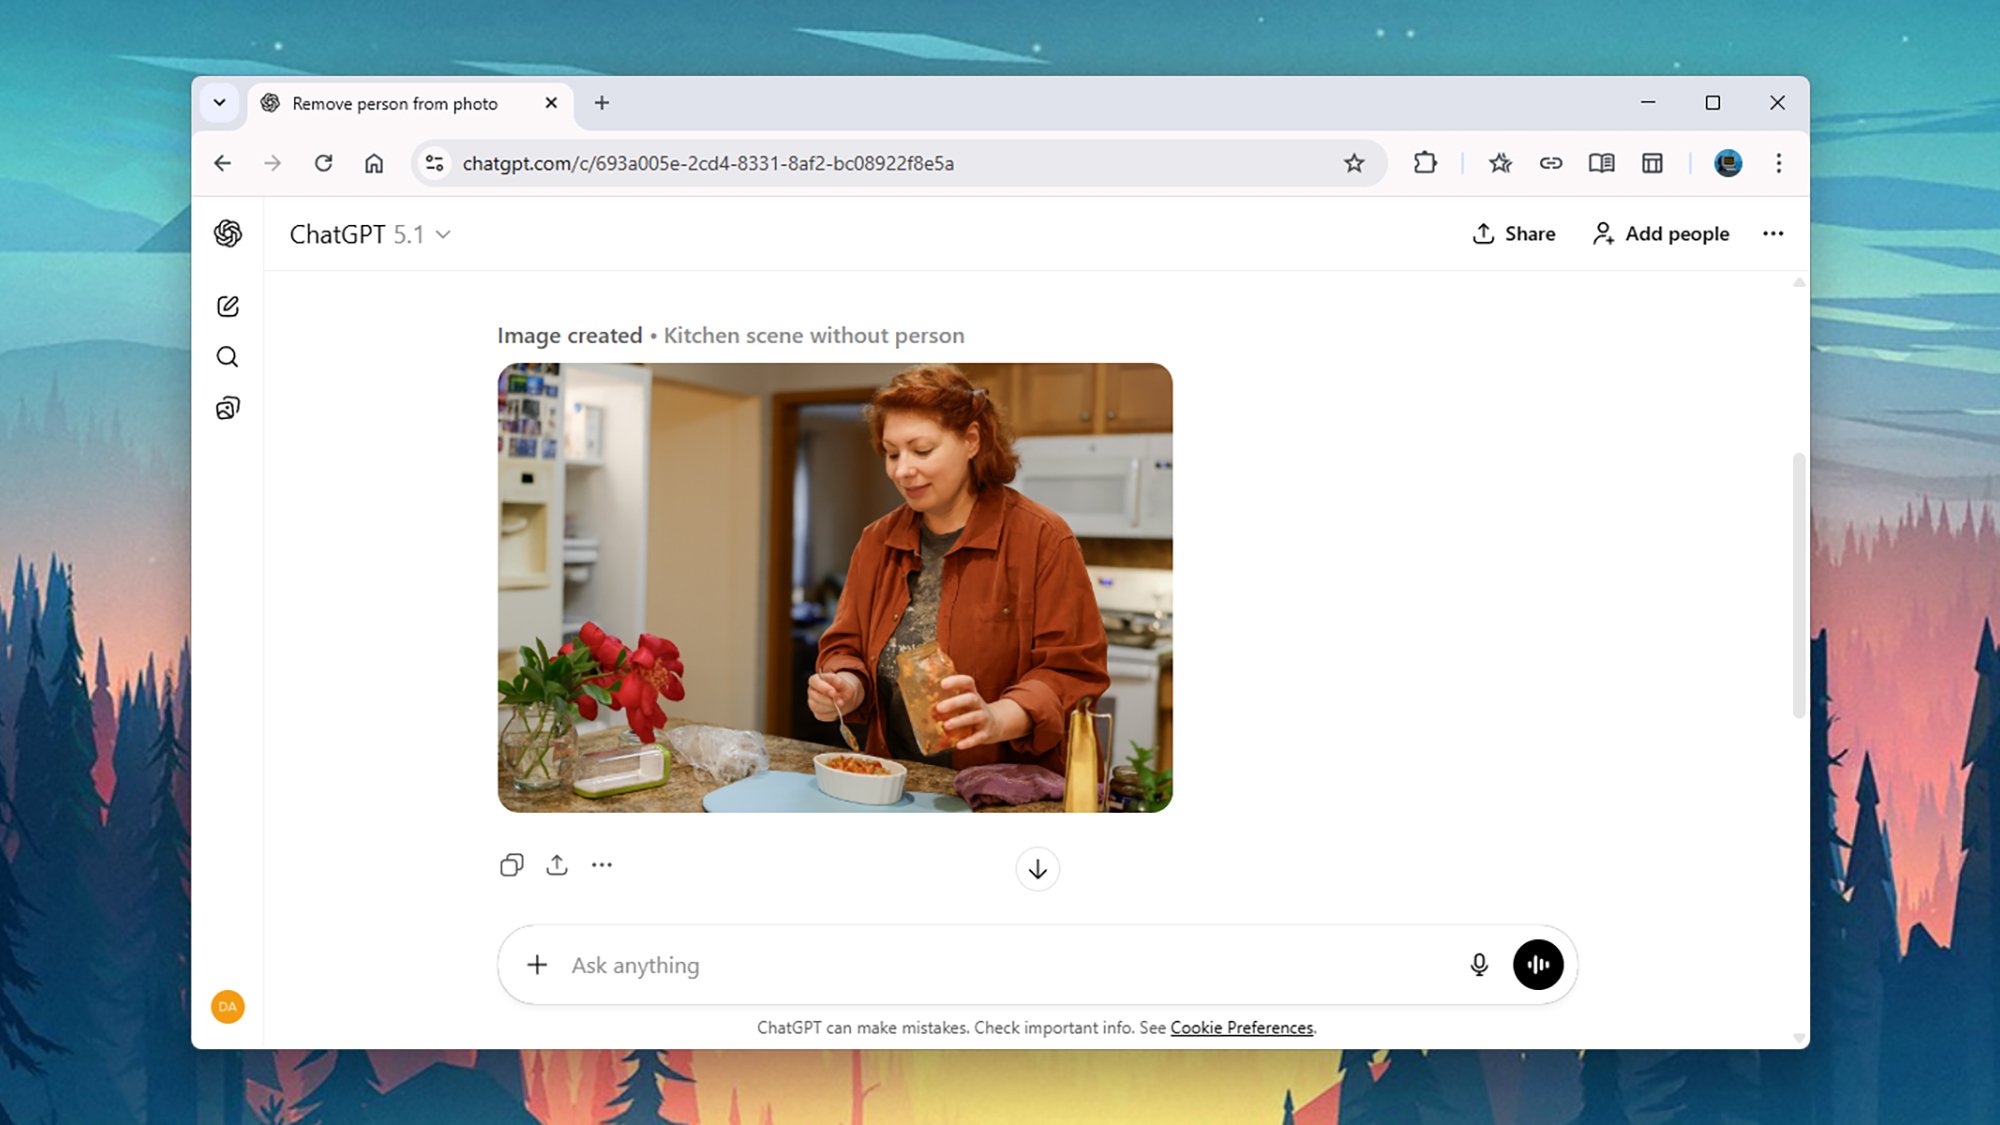Open the Cookie Preferences link

click(x=1241, y=1028)
